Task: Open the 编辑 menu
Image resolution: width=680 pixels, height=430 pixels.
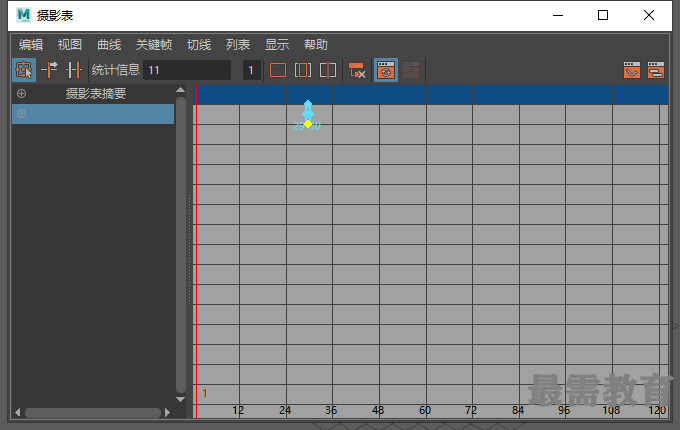Action: [x=31, y=45]
